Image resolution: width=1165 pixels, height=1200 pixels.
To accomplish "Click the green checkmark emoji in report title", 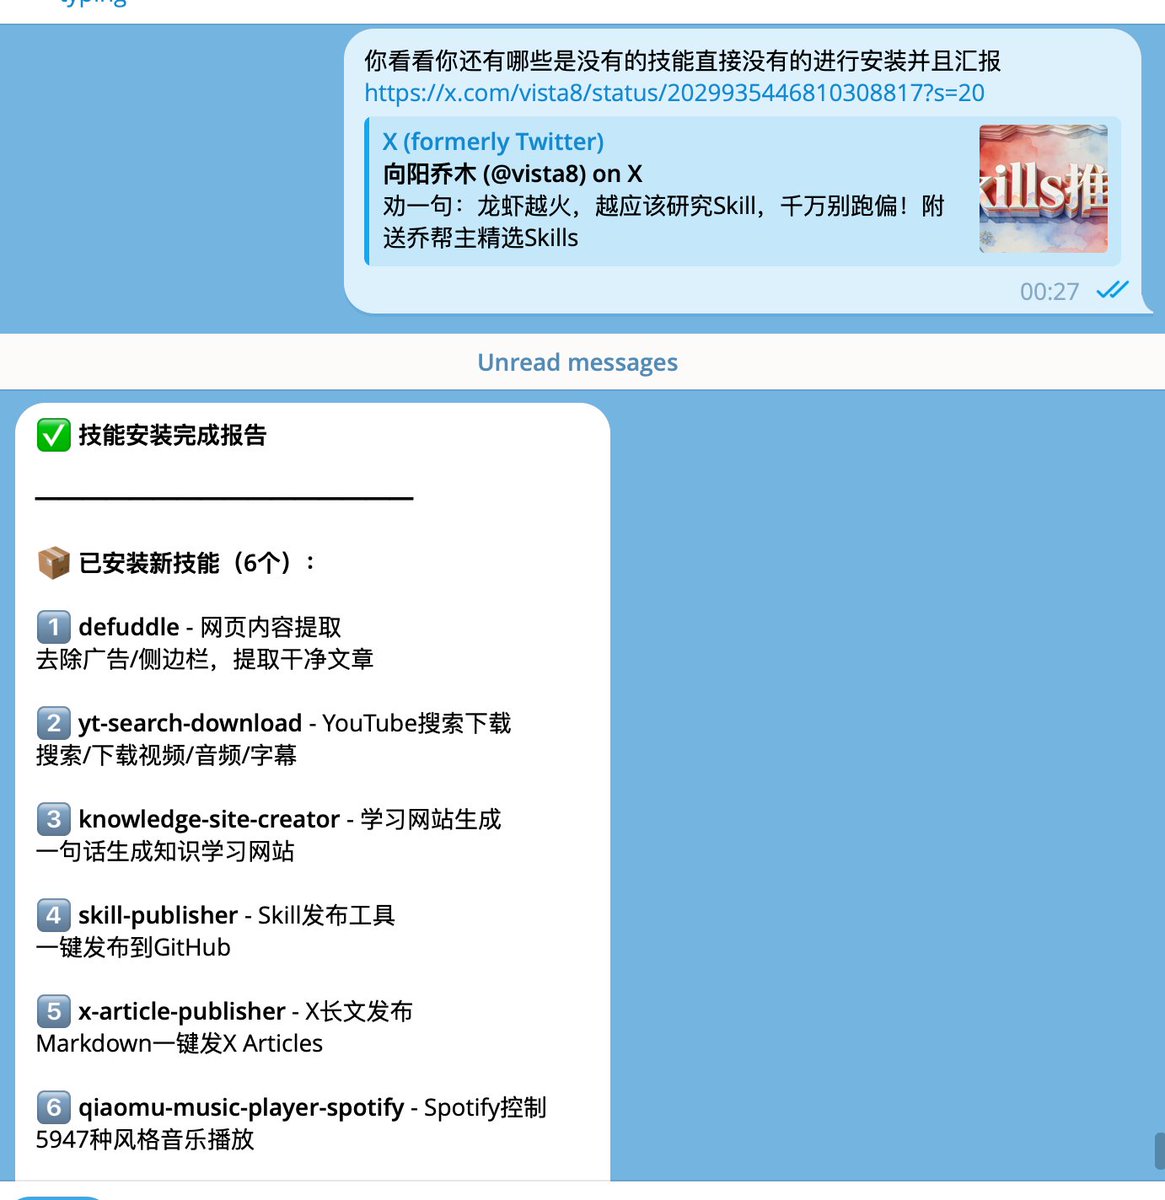I will pyautogui.click(x=53, y=435).
